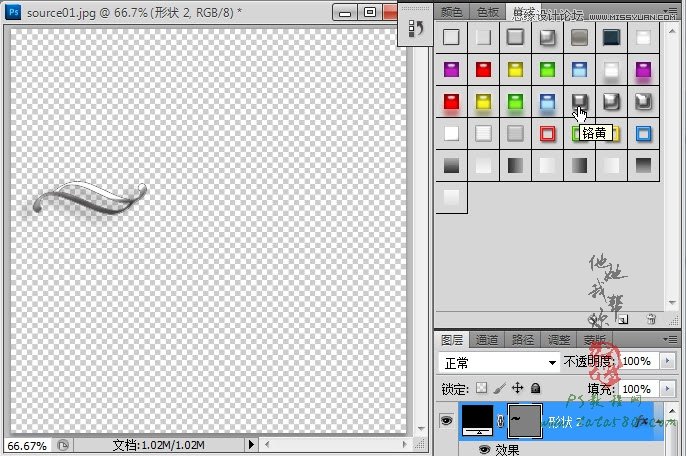686x456 pixels.
Task: Switch to the 通道 tab
Action: [486, 340]
